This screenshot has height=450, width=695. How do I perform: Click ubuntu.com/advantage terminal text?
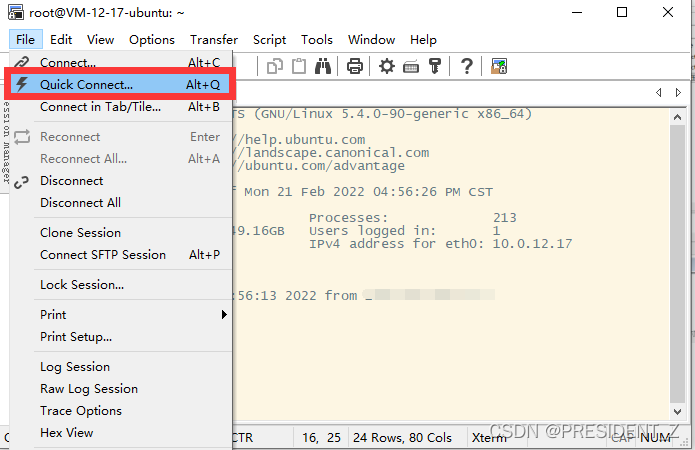click(324, 166)
